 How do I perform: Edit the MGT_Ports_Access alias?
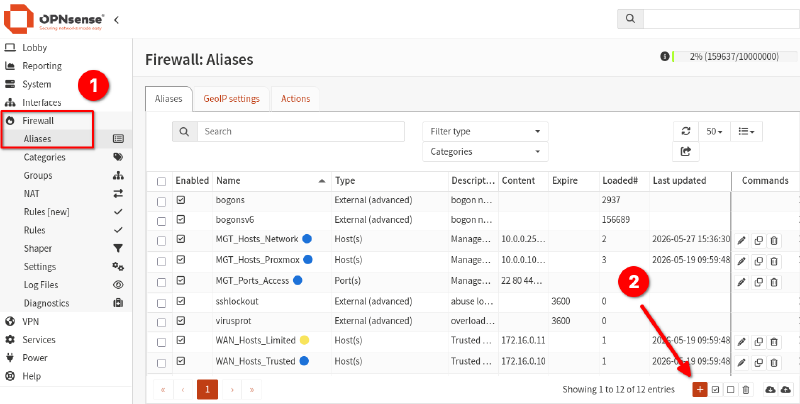coord(741,282)
